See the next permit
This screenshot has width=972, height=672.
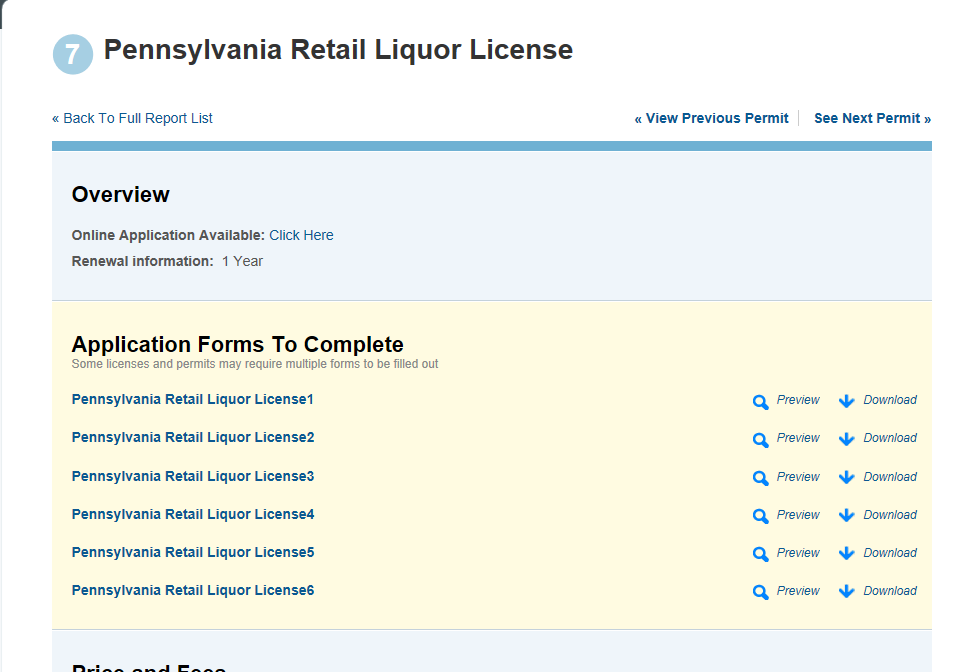point(872,118)
